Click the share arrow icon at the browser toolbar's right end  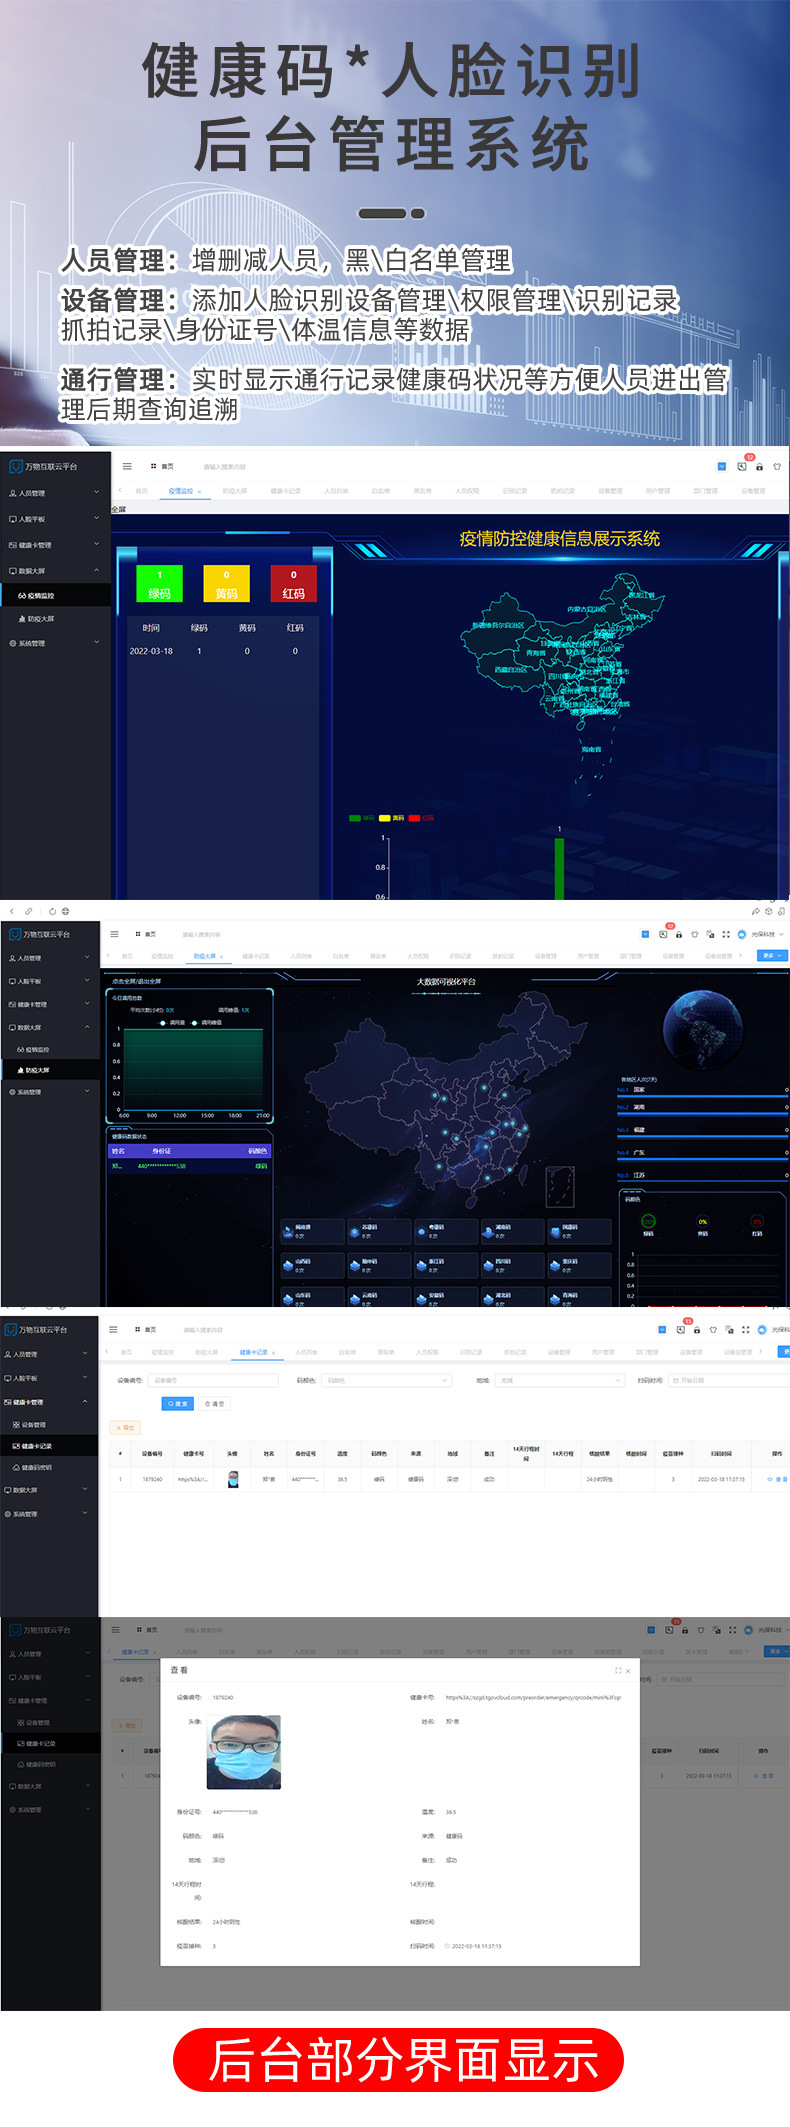(x=756, y=911)
